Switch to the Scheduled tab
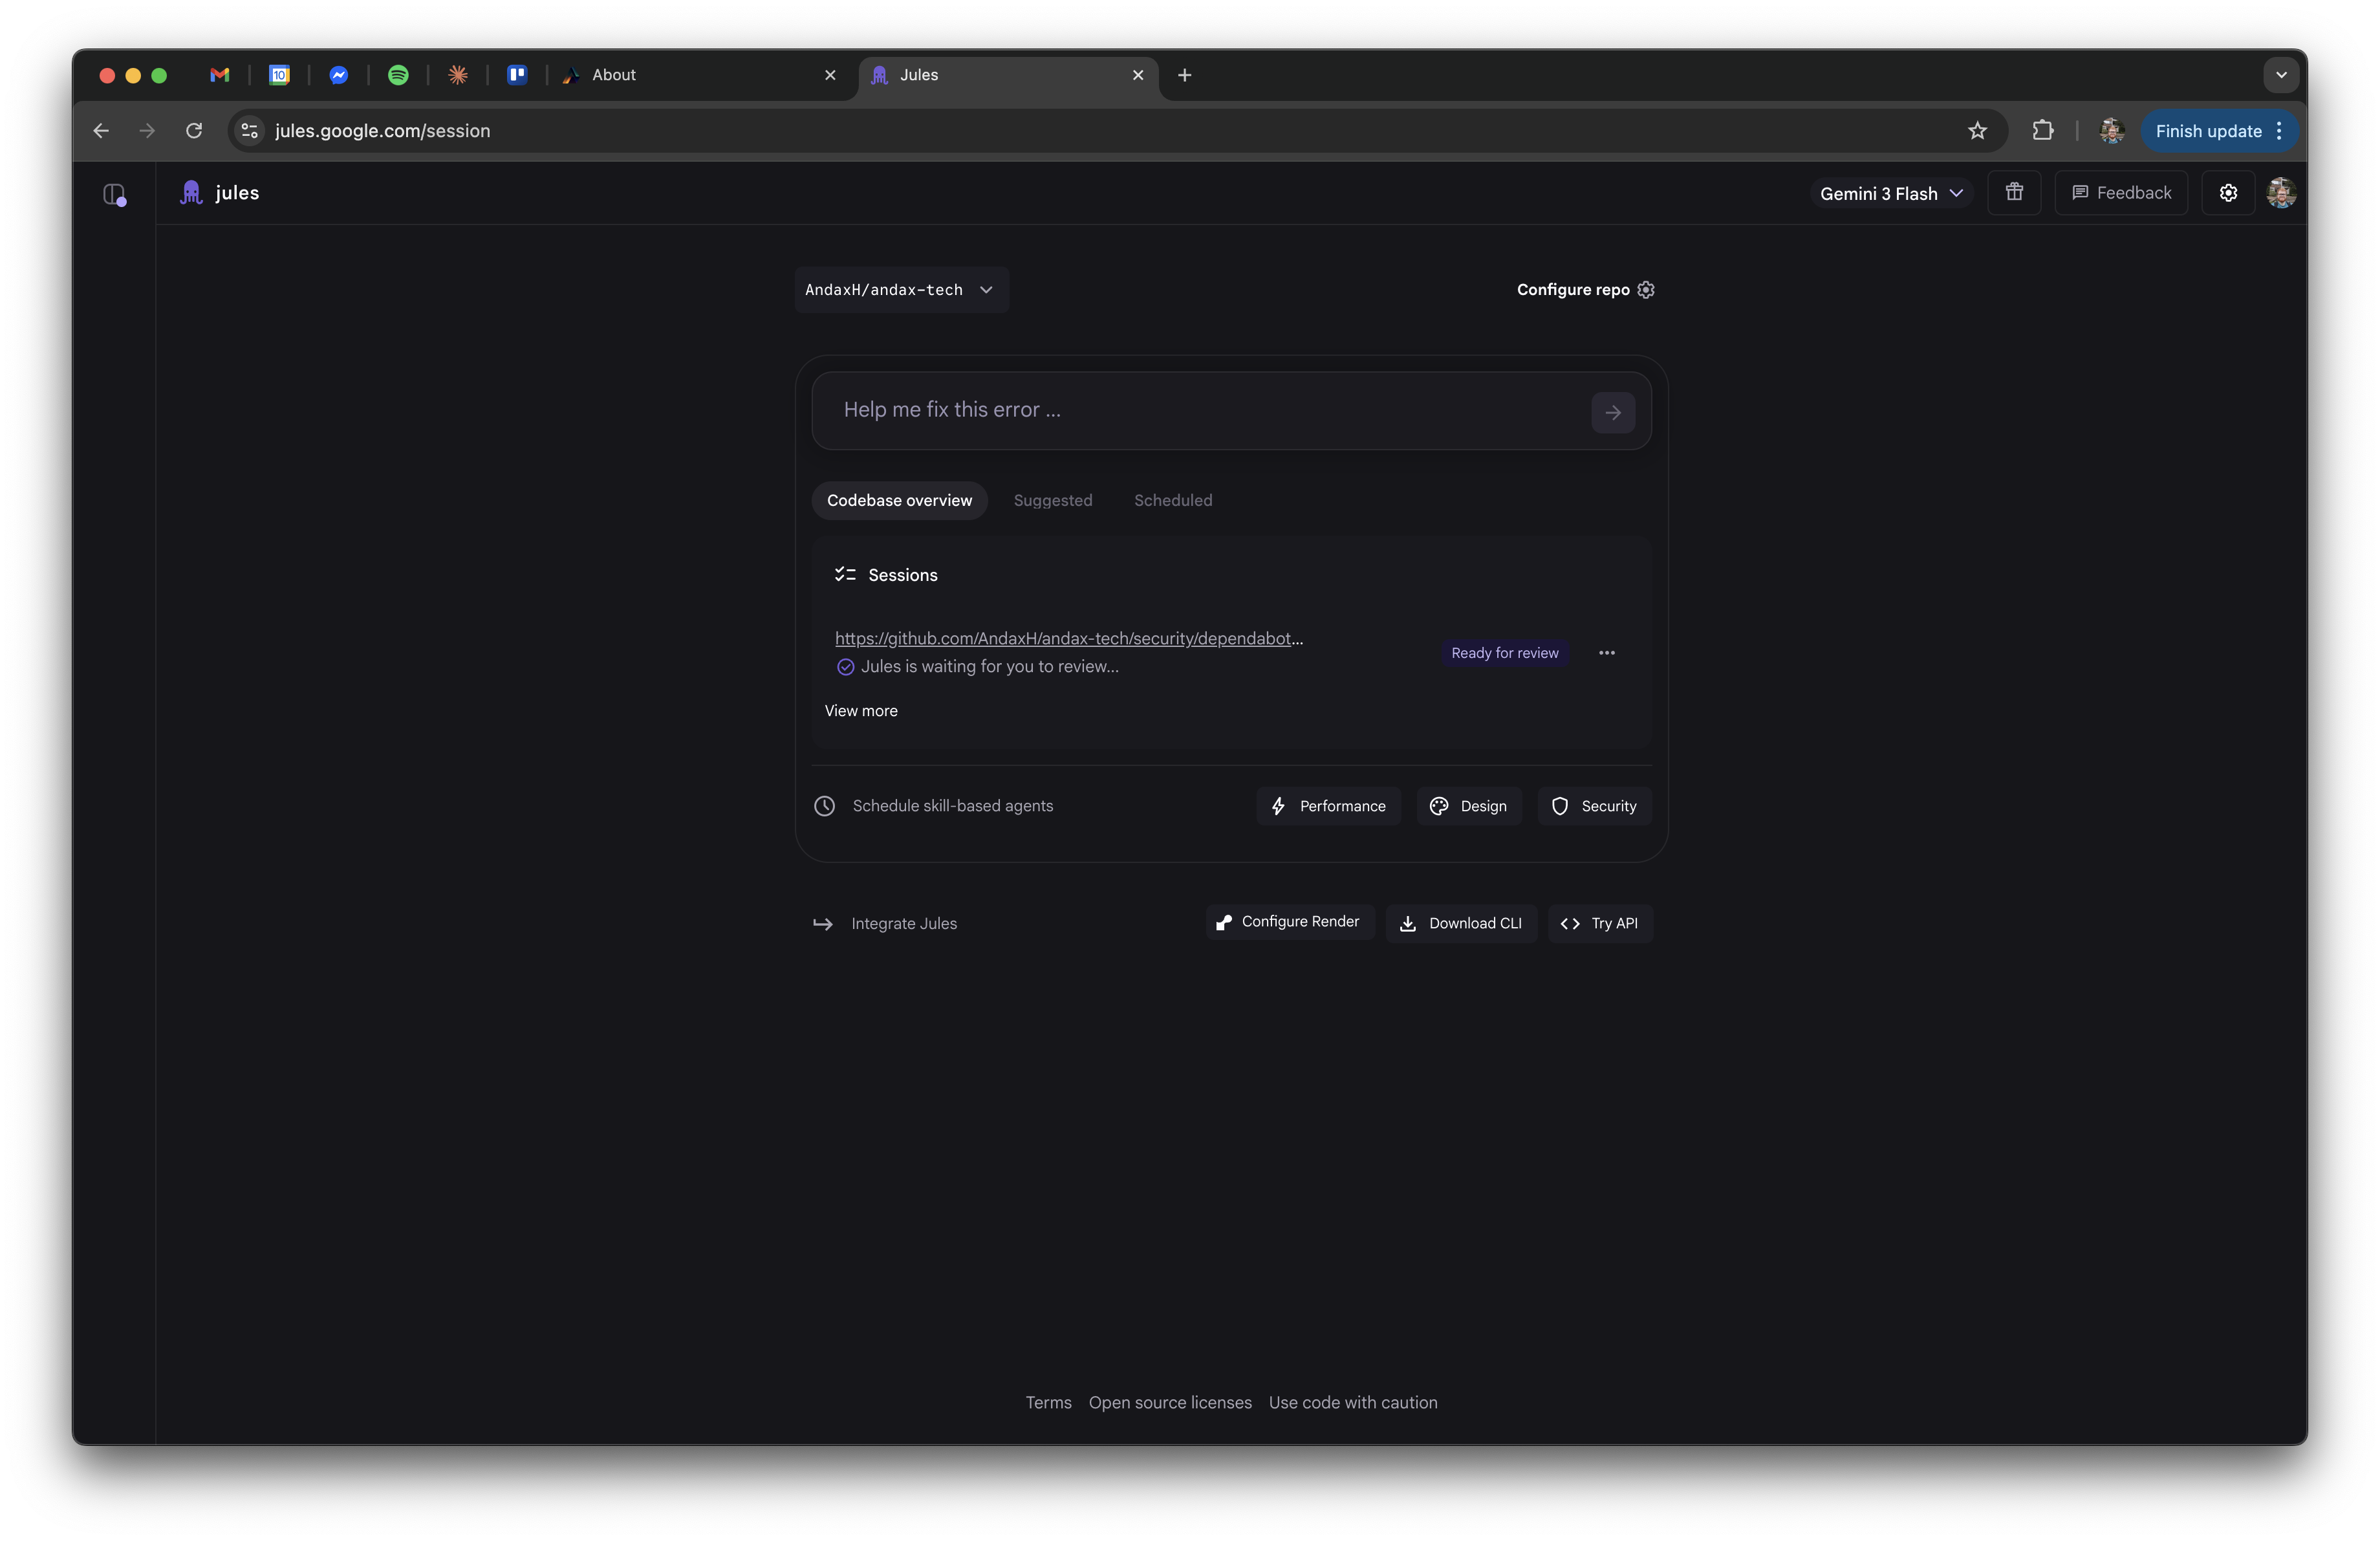 coord(1172,500)
